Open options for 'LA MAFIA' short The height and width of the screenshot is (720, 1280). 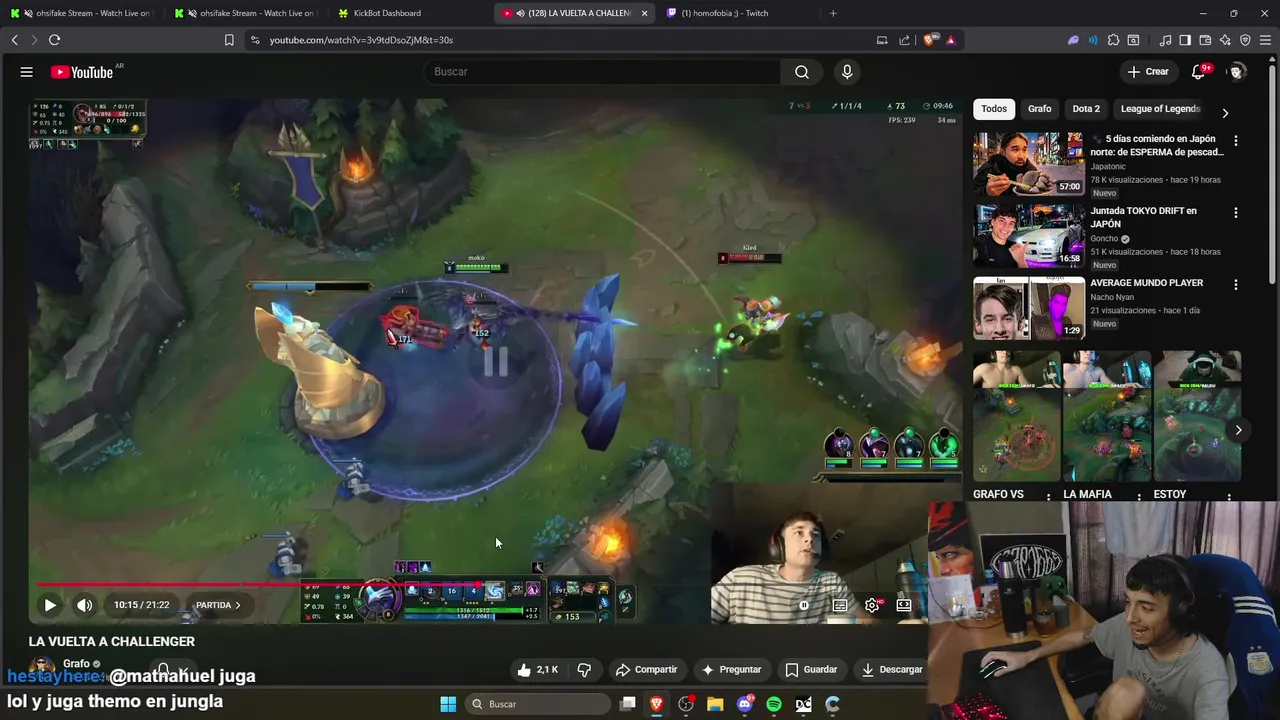click(1139, 497)
